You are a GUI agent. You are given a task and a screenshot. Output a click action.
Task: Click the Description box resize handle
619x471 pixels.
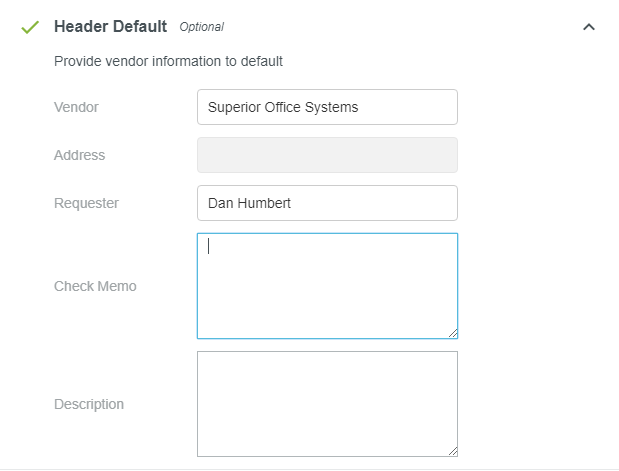point(452,451)
